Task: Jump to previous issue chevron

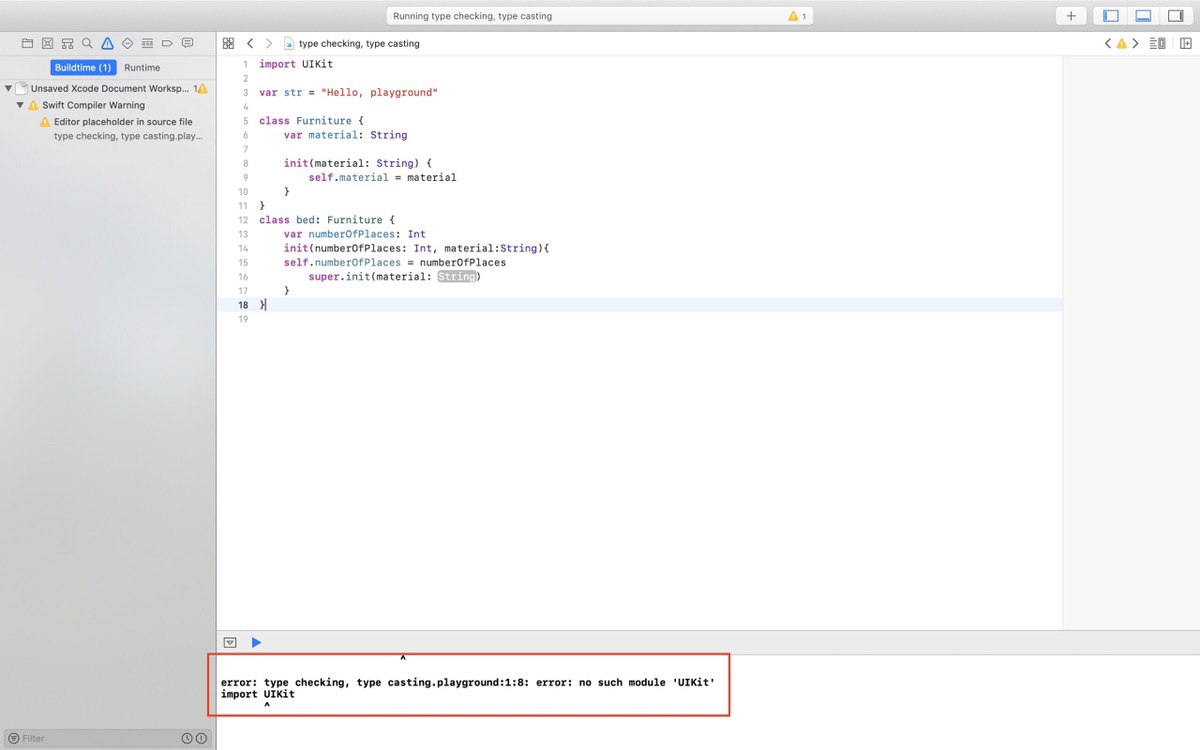Action: coord(1107,43)
